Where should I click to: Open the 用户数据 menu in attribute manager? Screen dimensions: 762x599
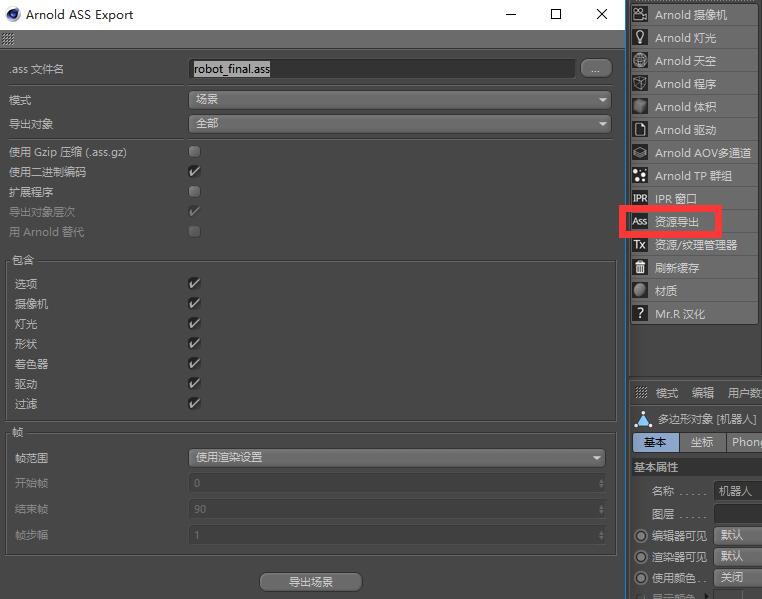pyautogui.click(x=745, y=393)
